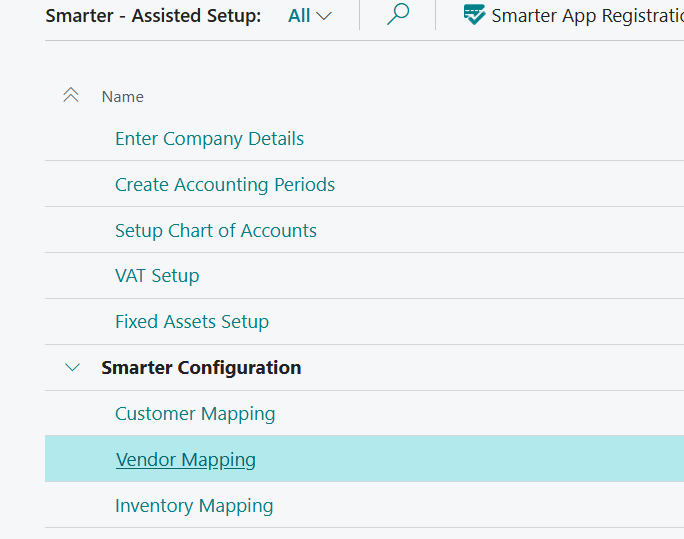This screenshot has width=684, height=539.
Task: Click the Name column header
Action: pos(123,97)
